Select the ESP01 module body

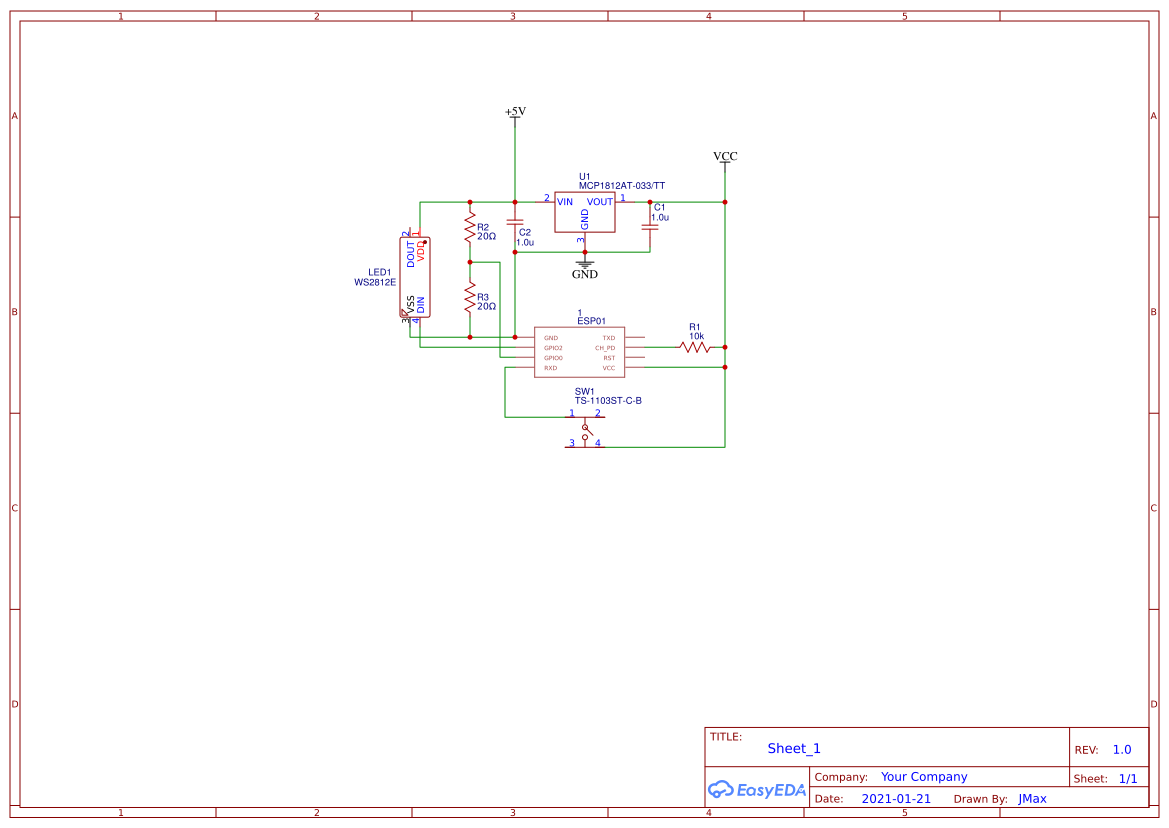point(579,352)
